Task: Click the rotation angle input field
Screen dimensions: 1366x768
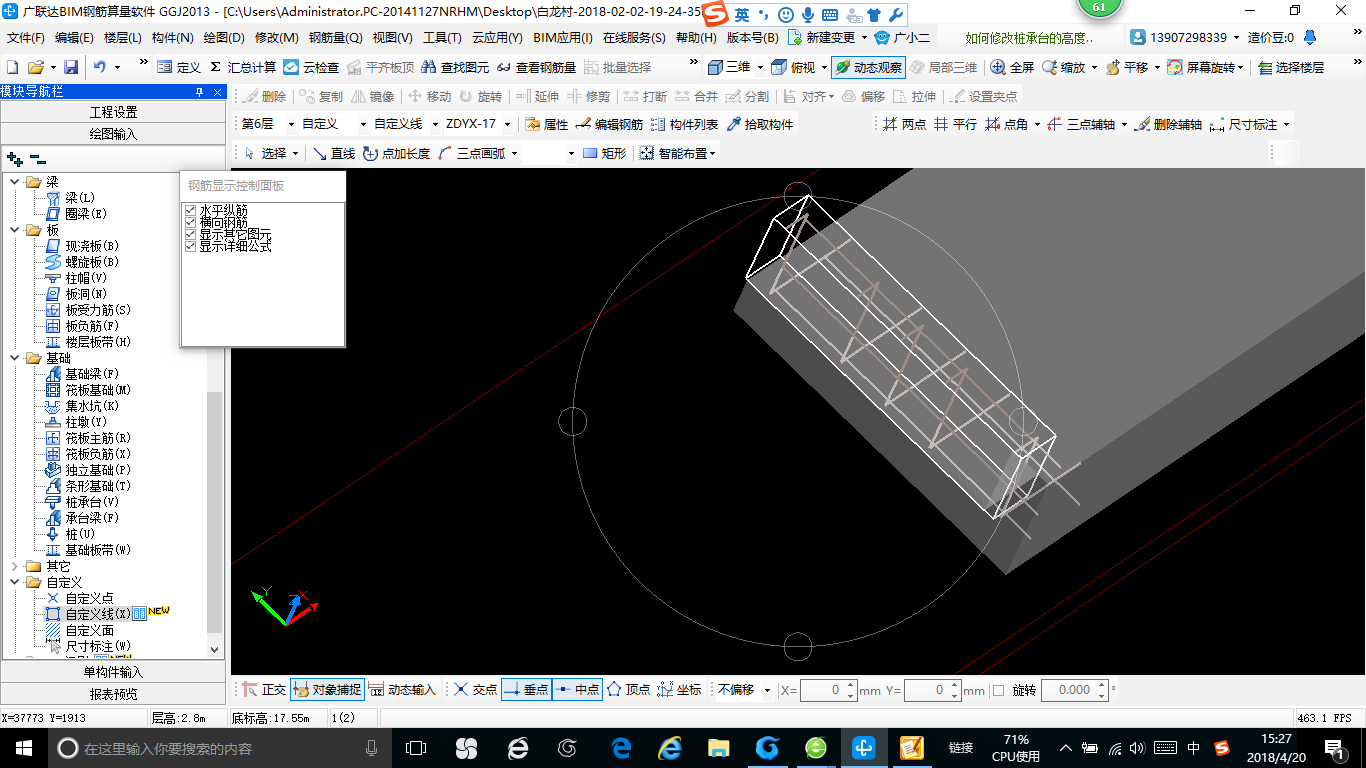Action: tap(1068, 690)
